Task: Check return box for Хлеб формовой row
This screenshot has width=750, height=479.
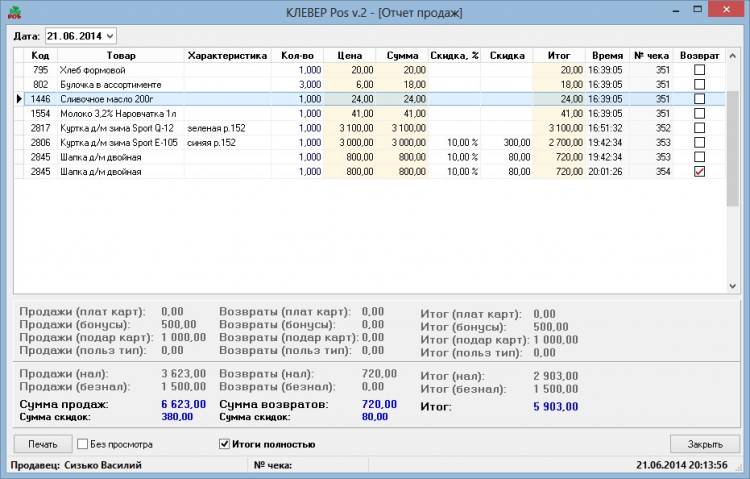Action: (x=699, y=70)
